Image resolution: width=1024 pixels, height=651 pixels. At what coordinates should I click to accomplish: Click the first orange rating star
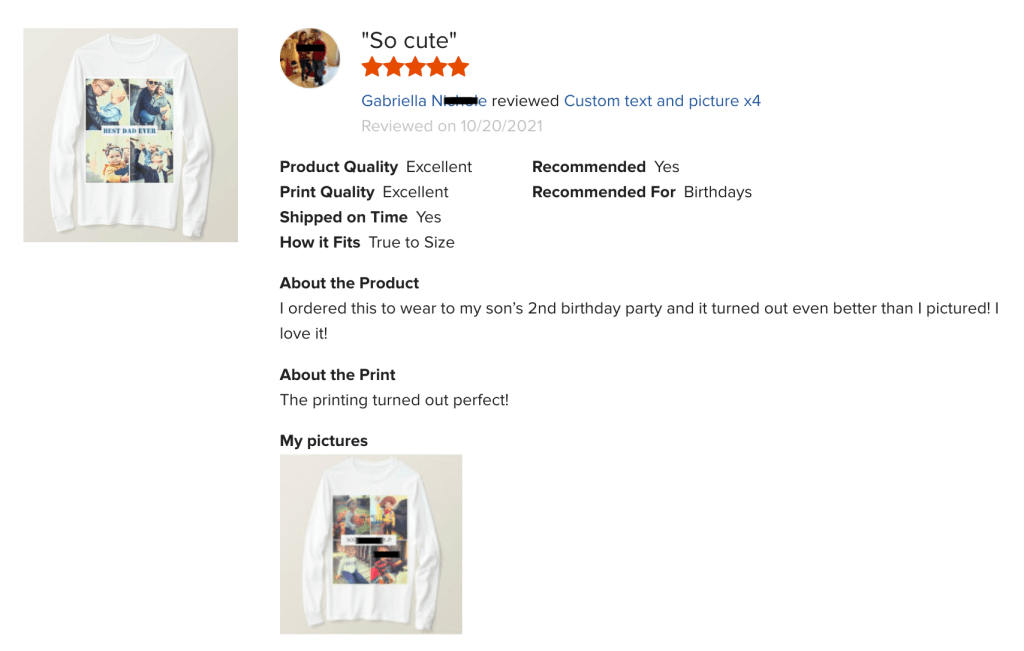(x=372, y=67)
